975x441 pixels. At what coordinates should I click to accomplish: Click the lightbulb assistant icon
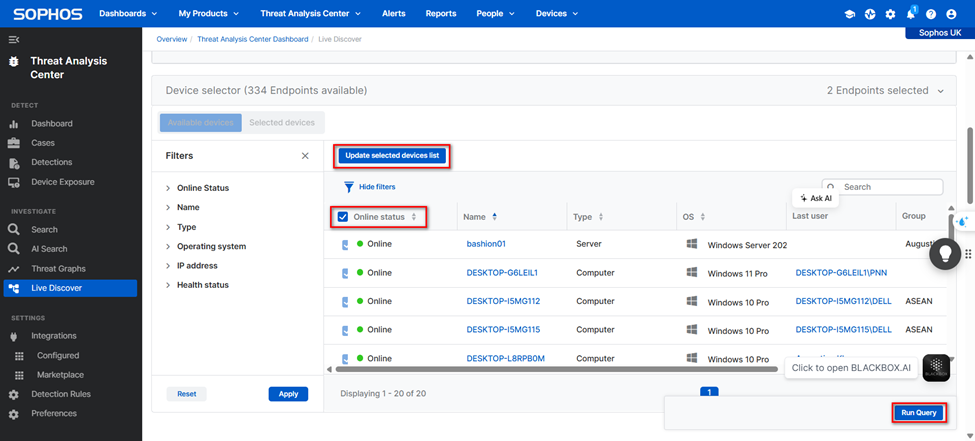point(945,255)
